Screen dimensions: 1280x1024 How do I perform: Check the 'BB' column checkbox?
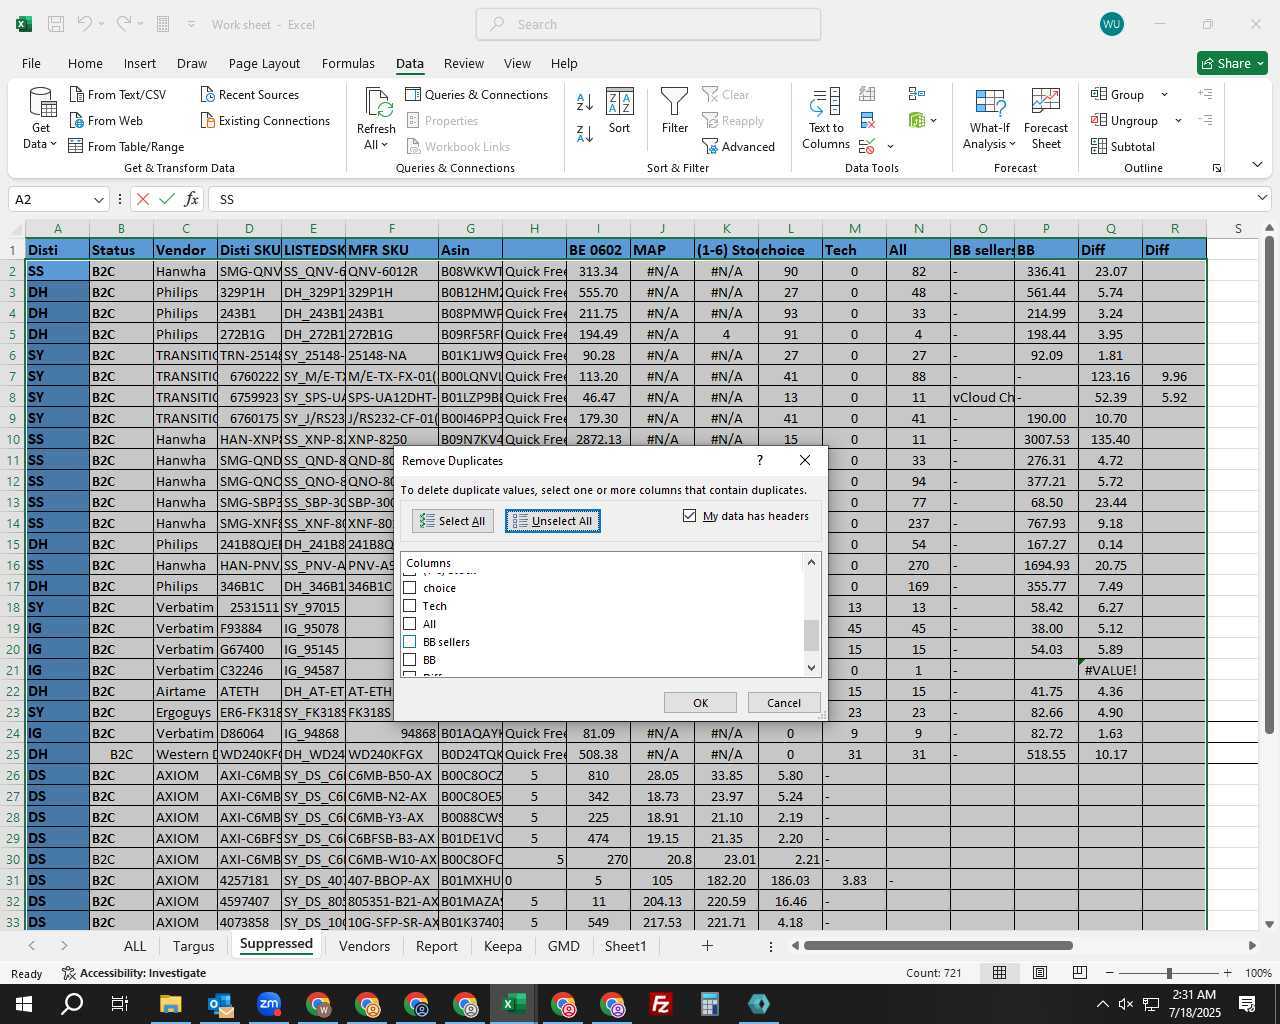pyautogui.click(x=409, y=660)
